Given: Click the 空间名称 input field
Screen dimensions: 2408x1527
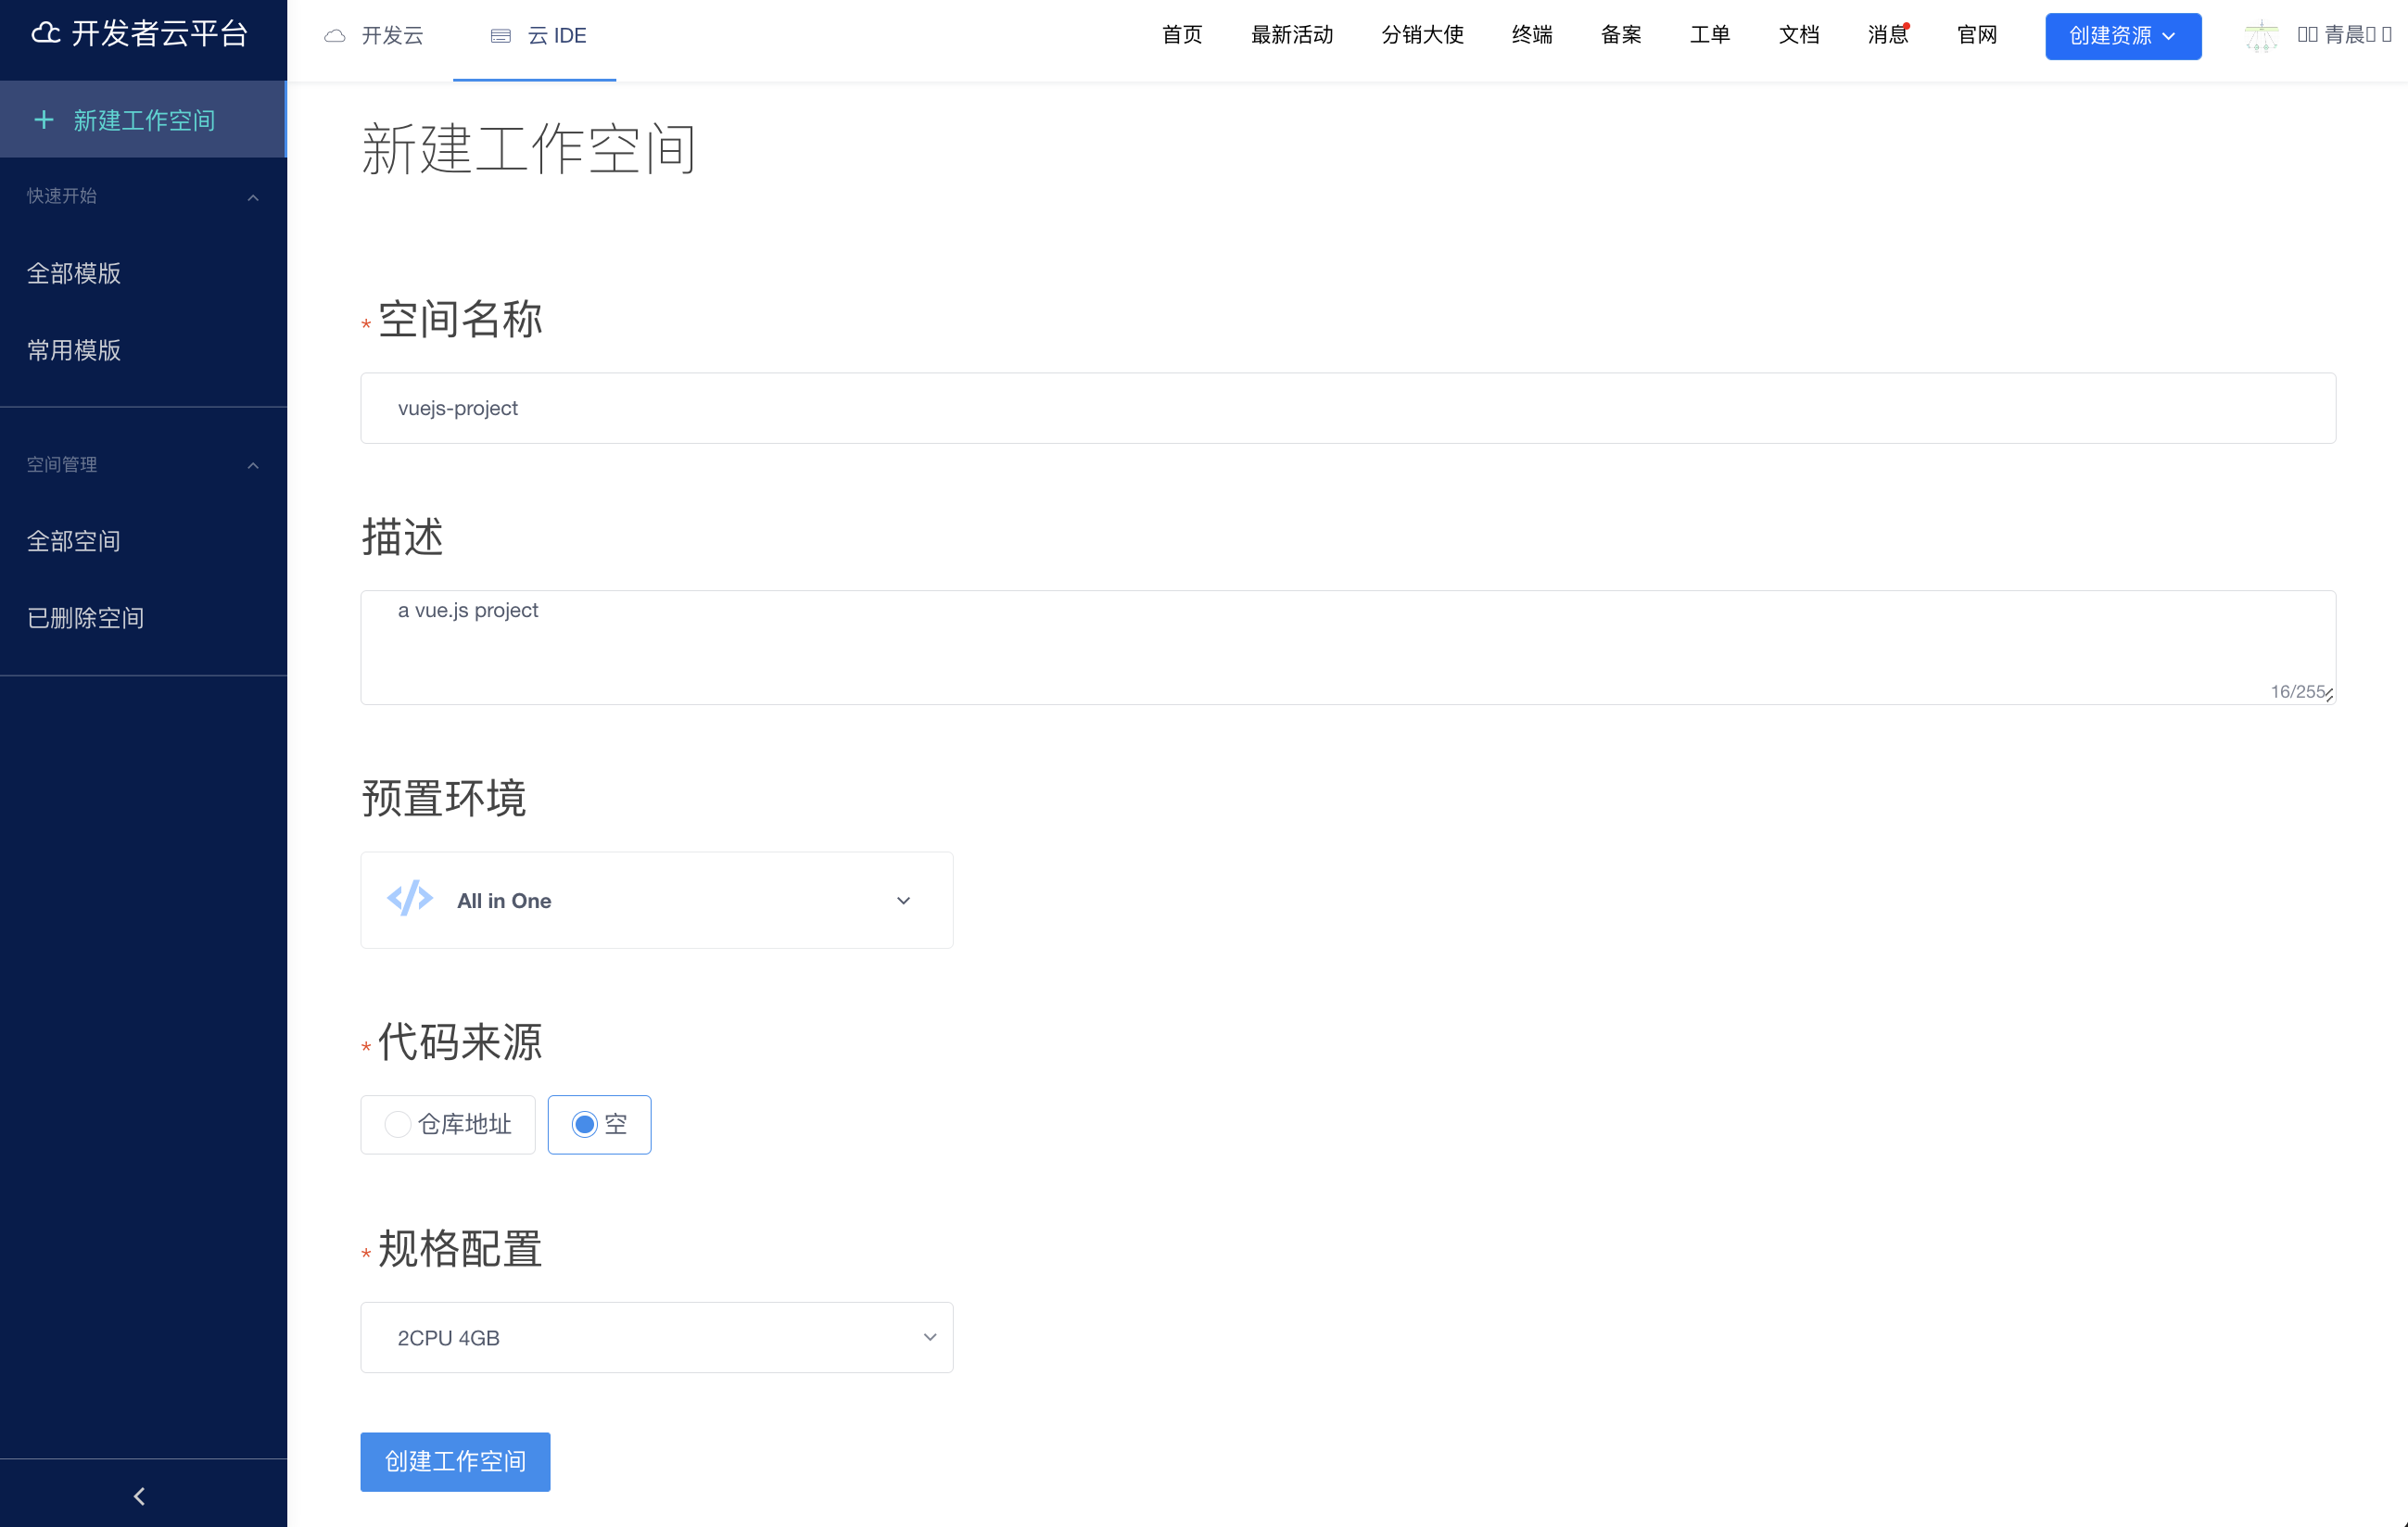Looking at the screenshot, I should (1347, 408).
